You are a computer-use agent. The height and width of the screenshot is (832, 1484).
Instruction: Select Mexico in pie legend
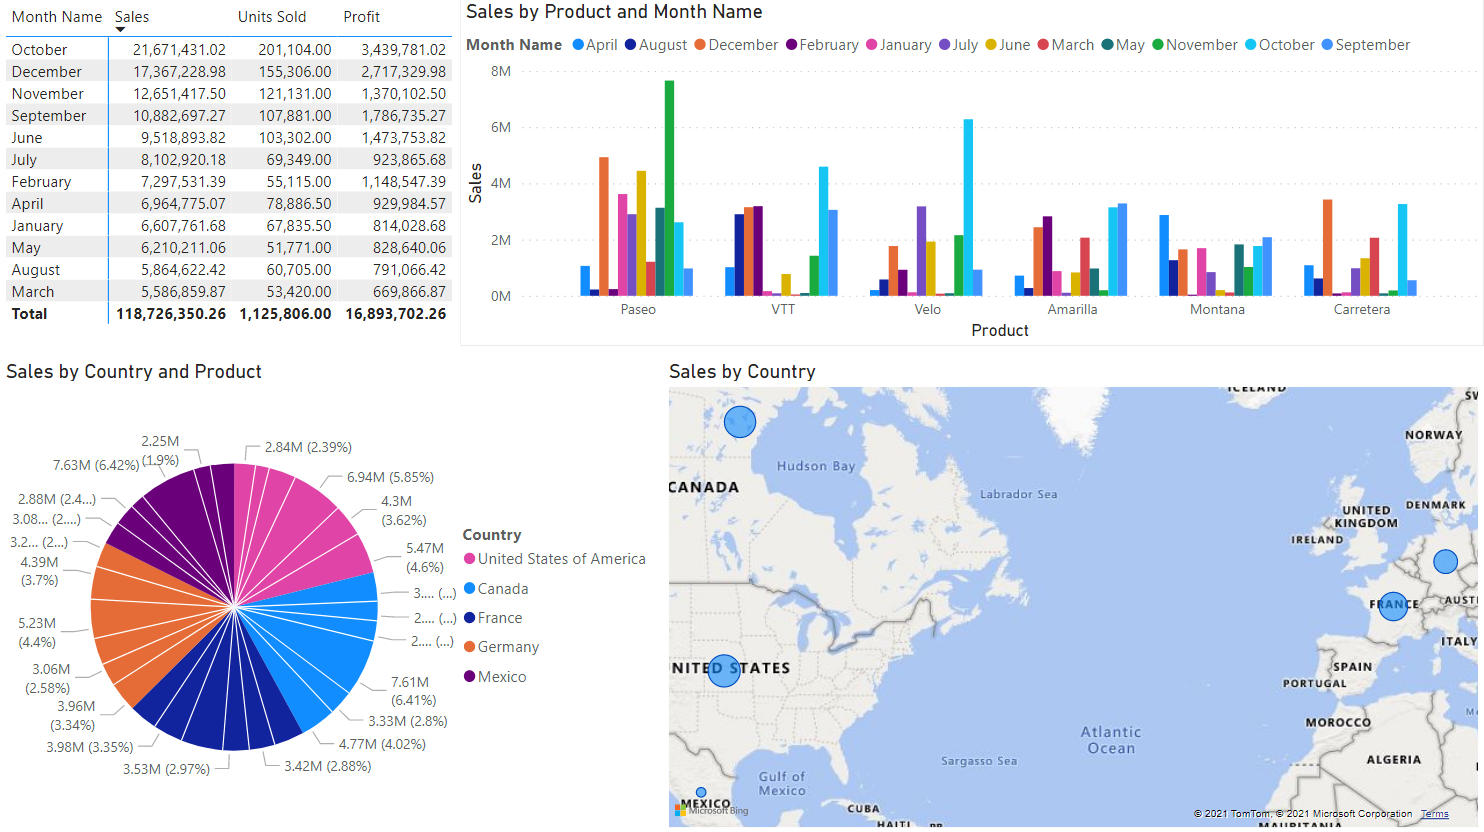click(495, 677)
